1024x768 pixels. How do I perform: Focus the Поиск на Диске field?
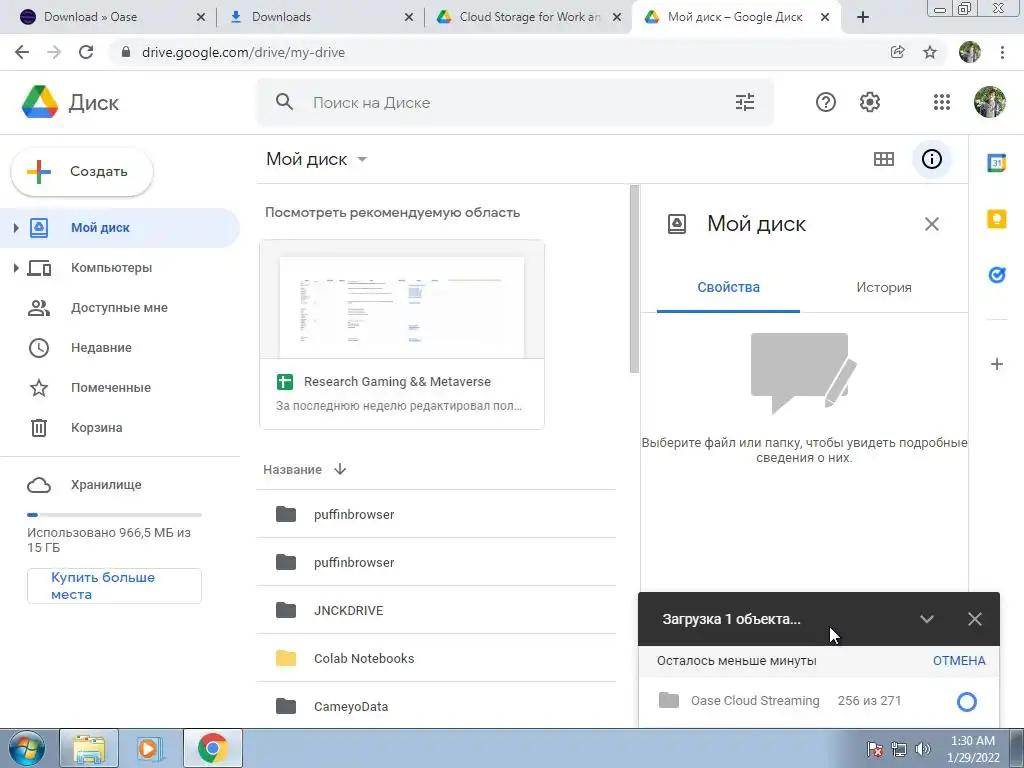tap(516, 103)
